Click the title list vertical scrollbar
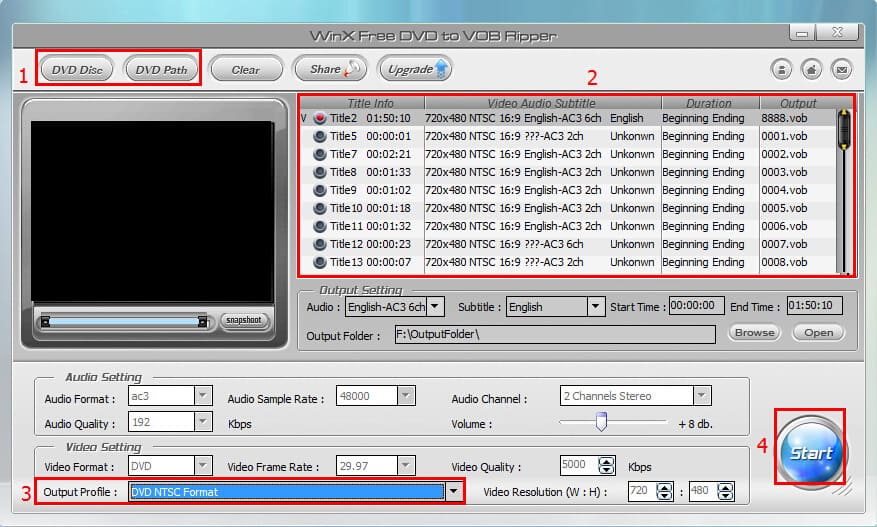 click(844, 190)
